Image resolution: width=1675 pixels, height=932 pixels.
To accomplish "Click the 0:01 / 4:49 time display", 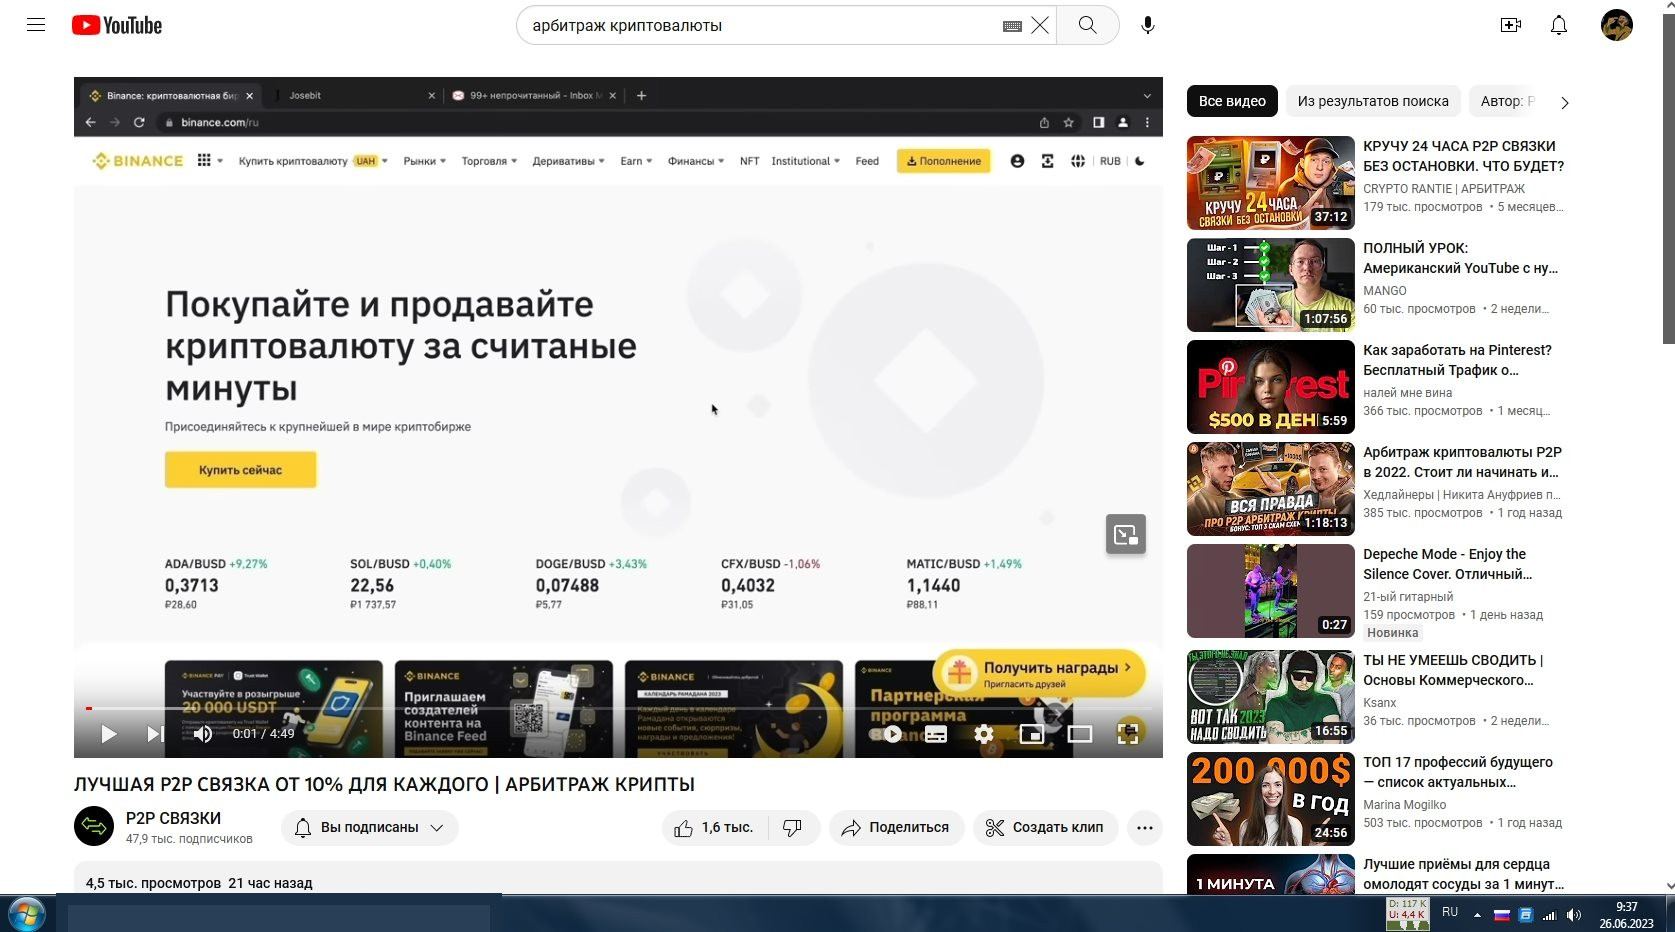I will pyautogui.click(x=264, y=734).
